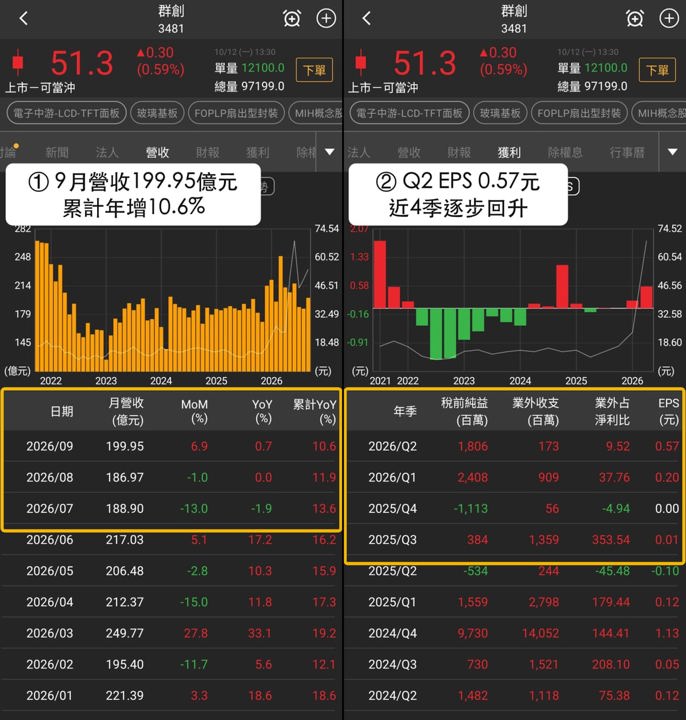Select the 2026/03 revenue row
This screenshot has width=686, height=720.
[x=171, y=633]
